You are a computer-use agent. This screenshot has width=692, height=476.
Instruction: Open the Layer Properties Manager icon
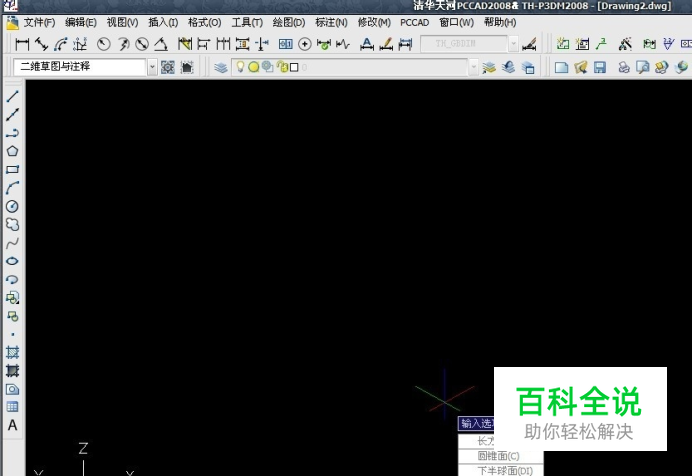[220, 67]
